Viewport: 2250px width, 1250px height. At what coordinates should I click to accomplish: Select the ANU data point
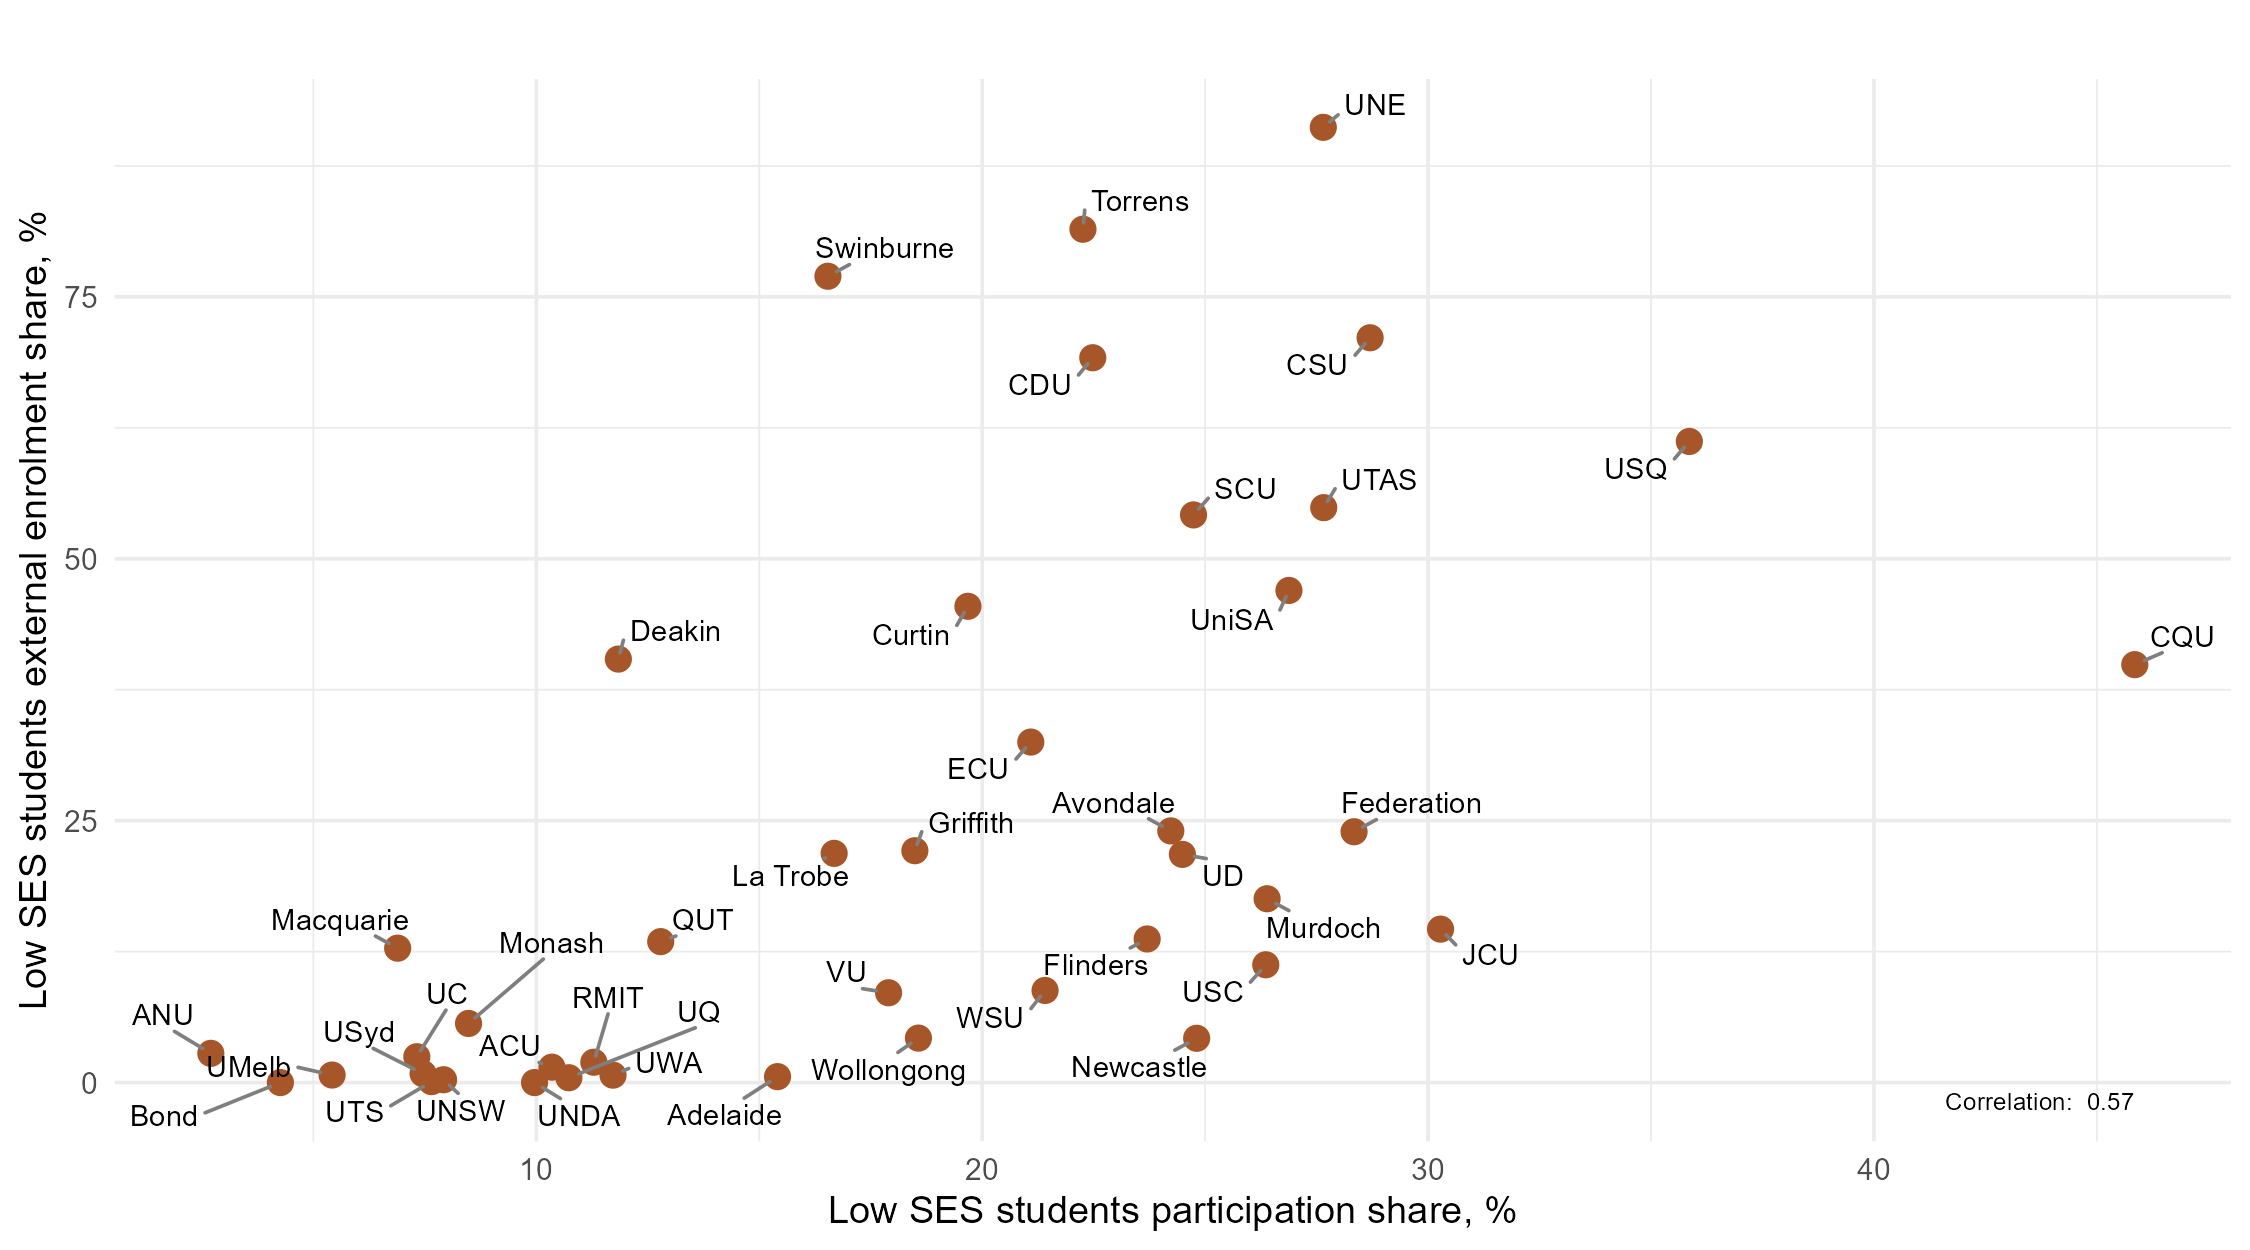tap(210, 1053)
